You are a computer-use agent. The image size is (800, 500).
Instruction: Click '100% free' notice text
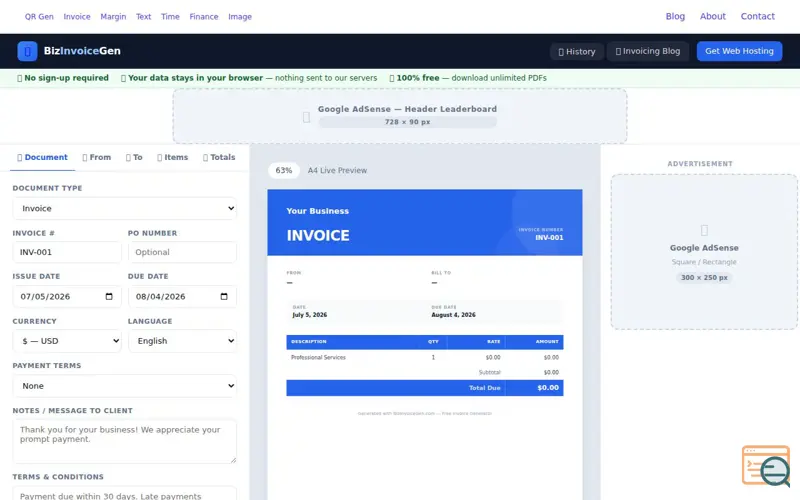(x=418, y=78)
